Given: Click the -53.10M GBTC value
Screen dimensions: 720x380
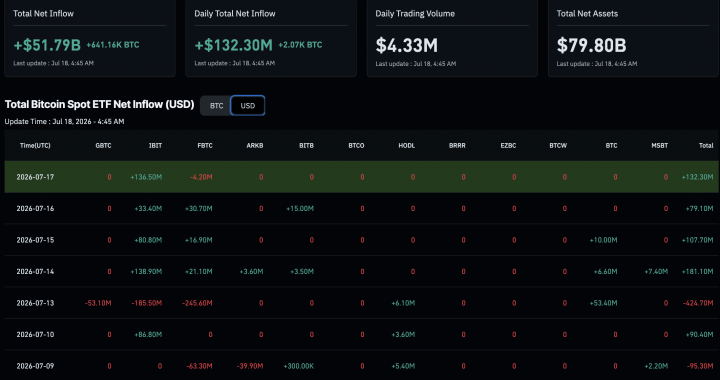Looking at the screenshot, I should [x=98, y=303].
